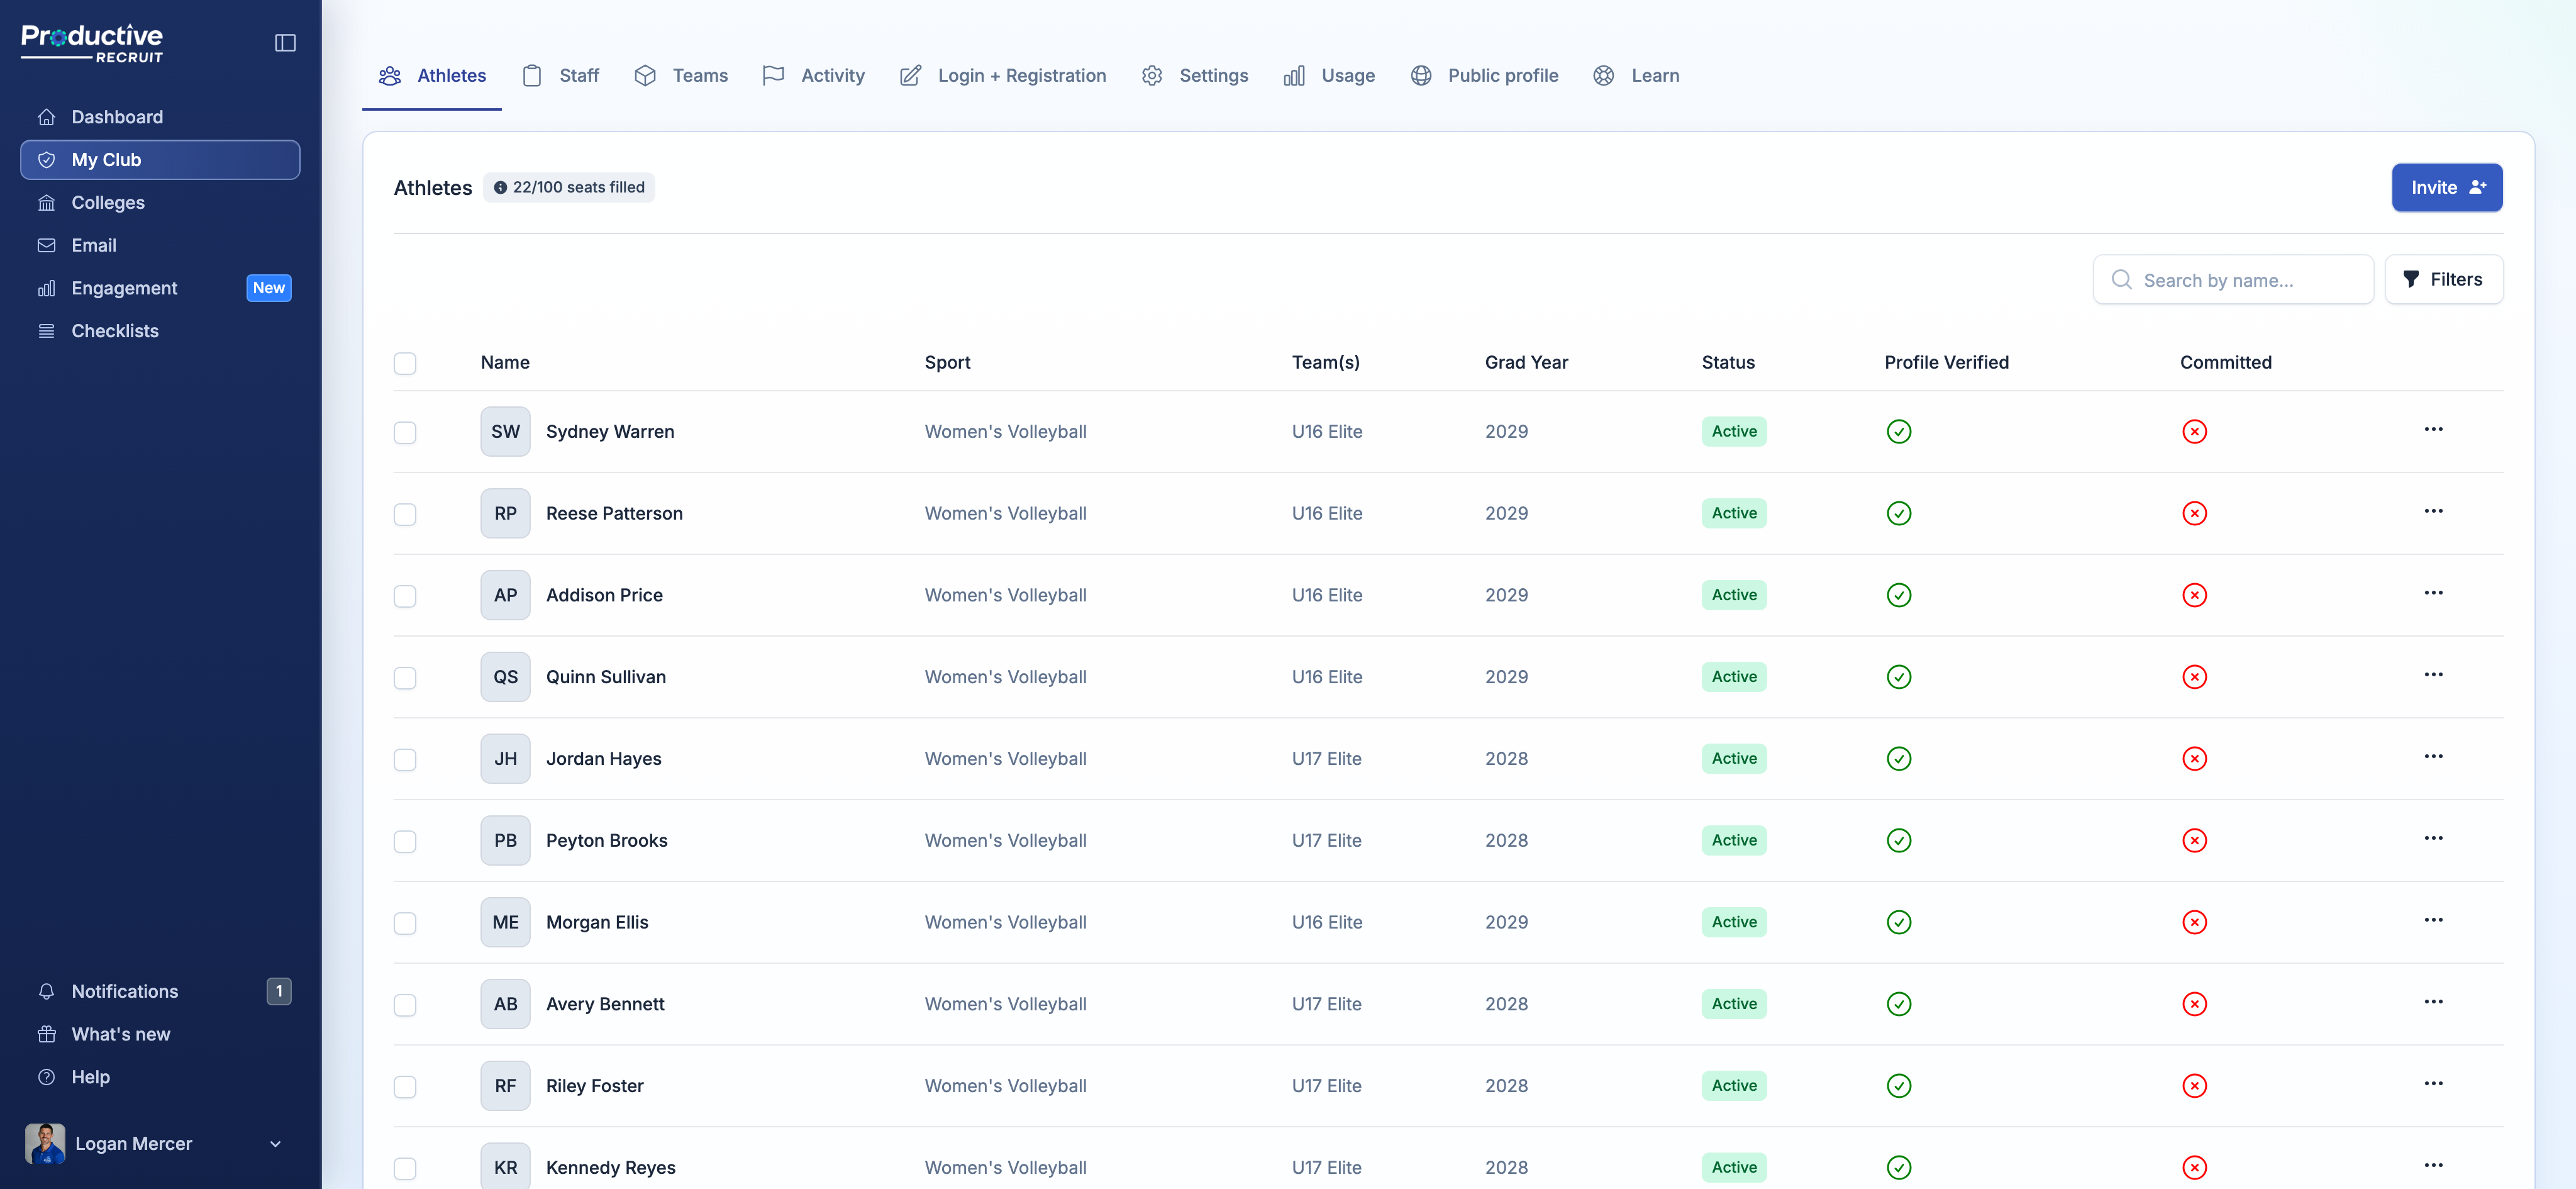Open the more actions menu for Avery Bennett
This screenshot has width=2576, height=1189.
coord(2433,1002)
